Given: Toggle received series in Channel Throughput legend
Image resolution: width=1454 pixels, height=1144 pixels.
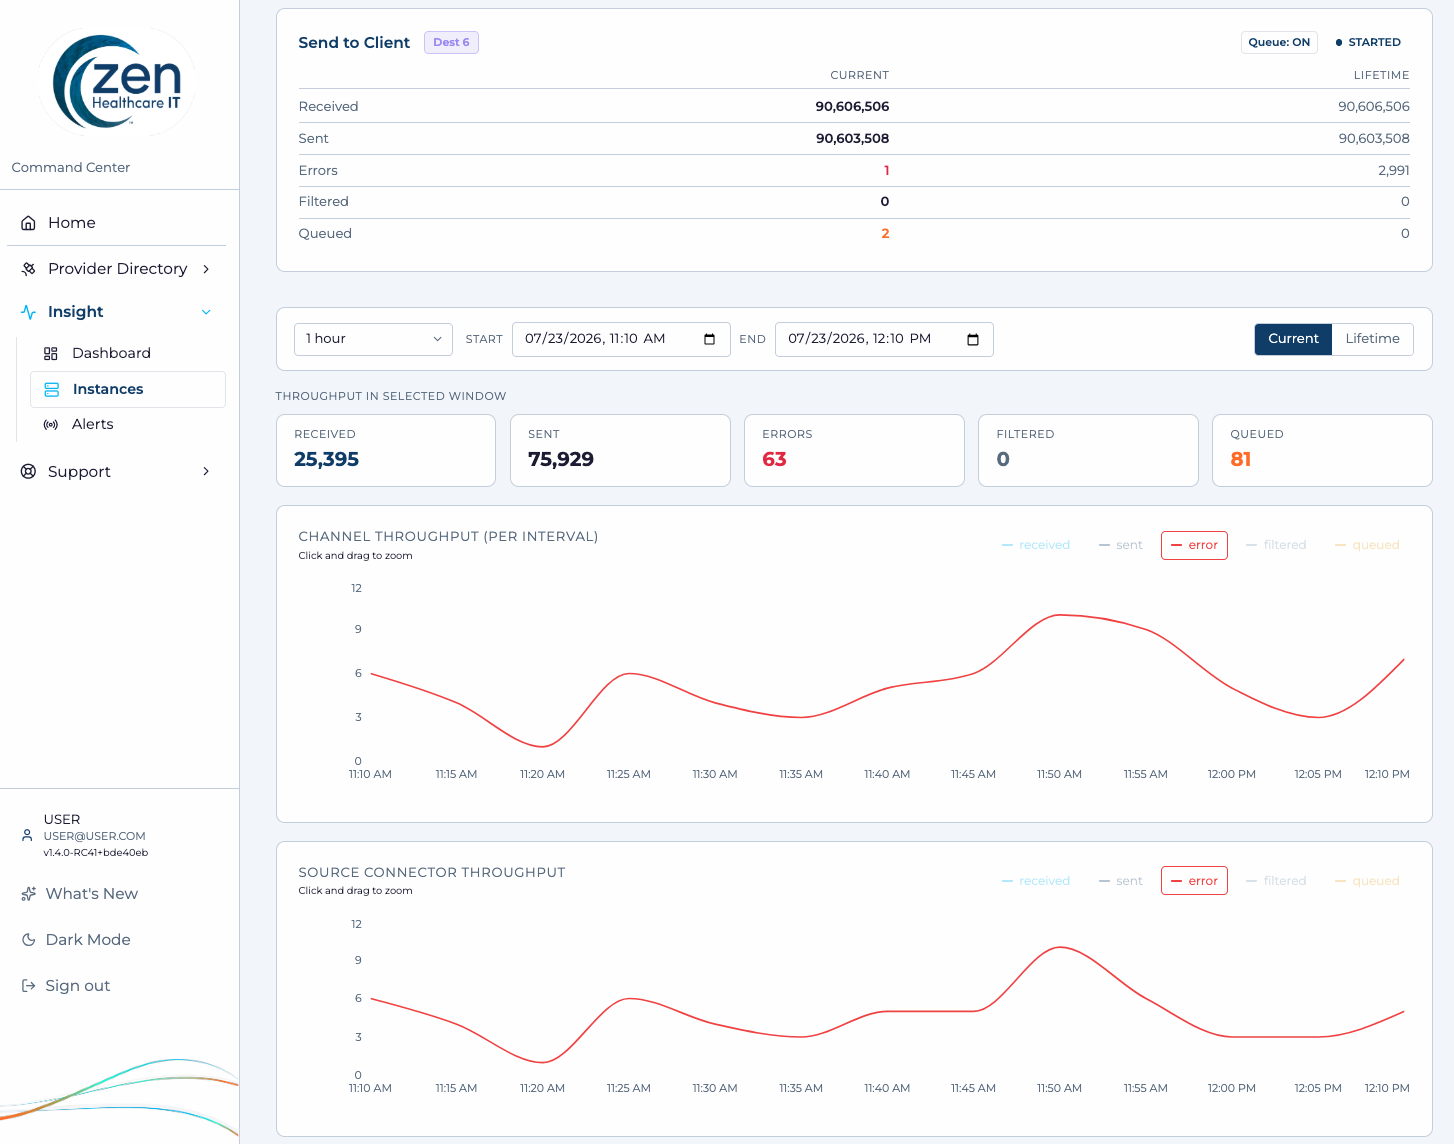Looking at the screenshot, I should point(1036,545).
